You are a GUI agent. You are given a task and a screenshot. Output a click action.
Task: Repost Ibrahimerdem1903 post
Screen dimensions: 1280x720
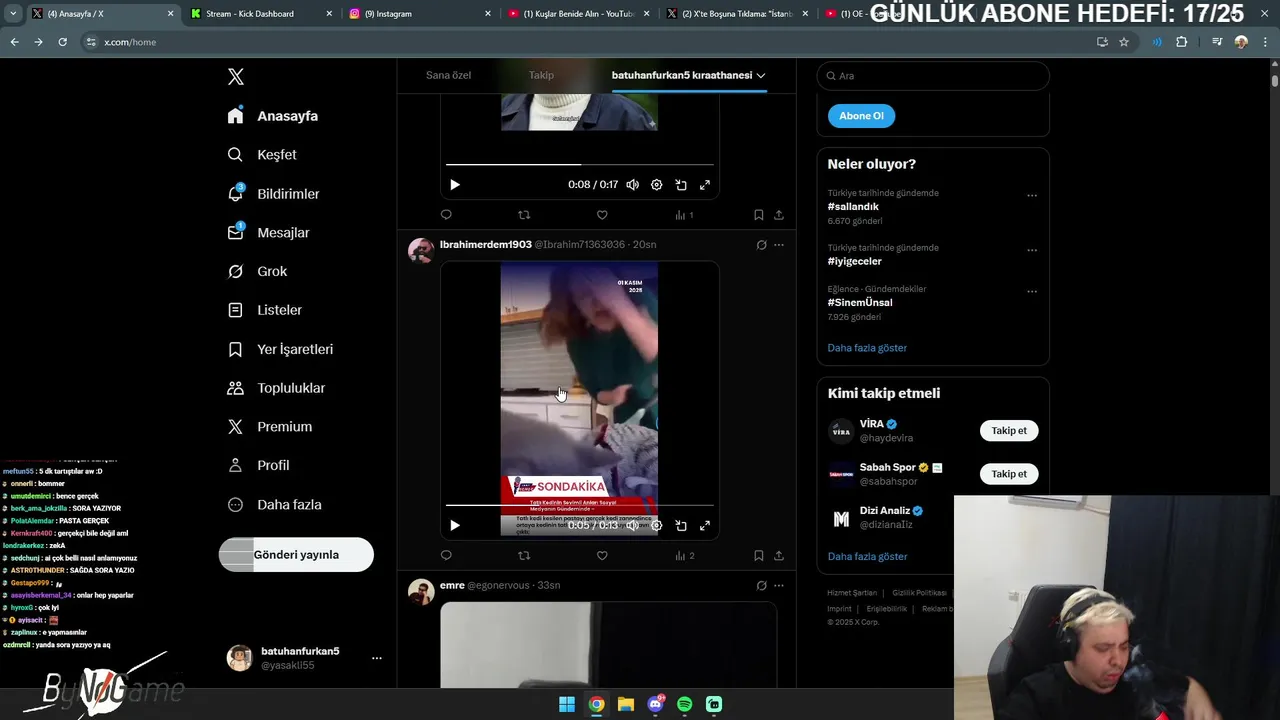click(524, 555)
